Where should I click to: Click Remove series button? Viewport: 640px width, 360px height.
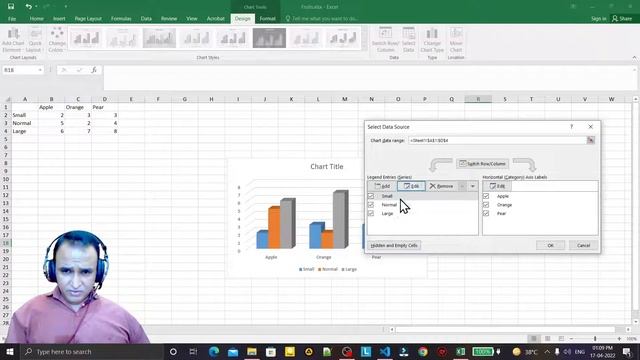(442, 186)
